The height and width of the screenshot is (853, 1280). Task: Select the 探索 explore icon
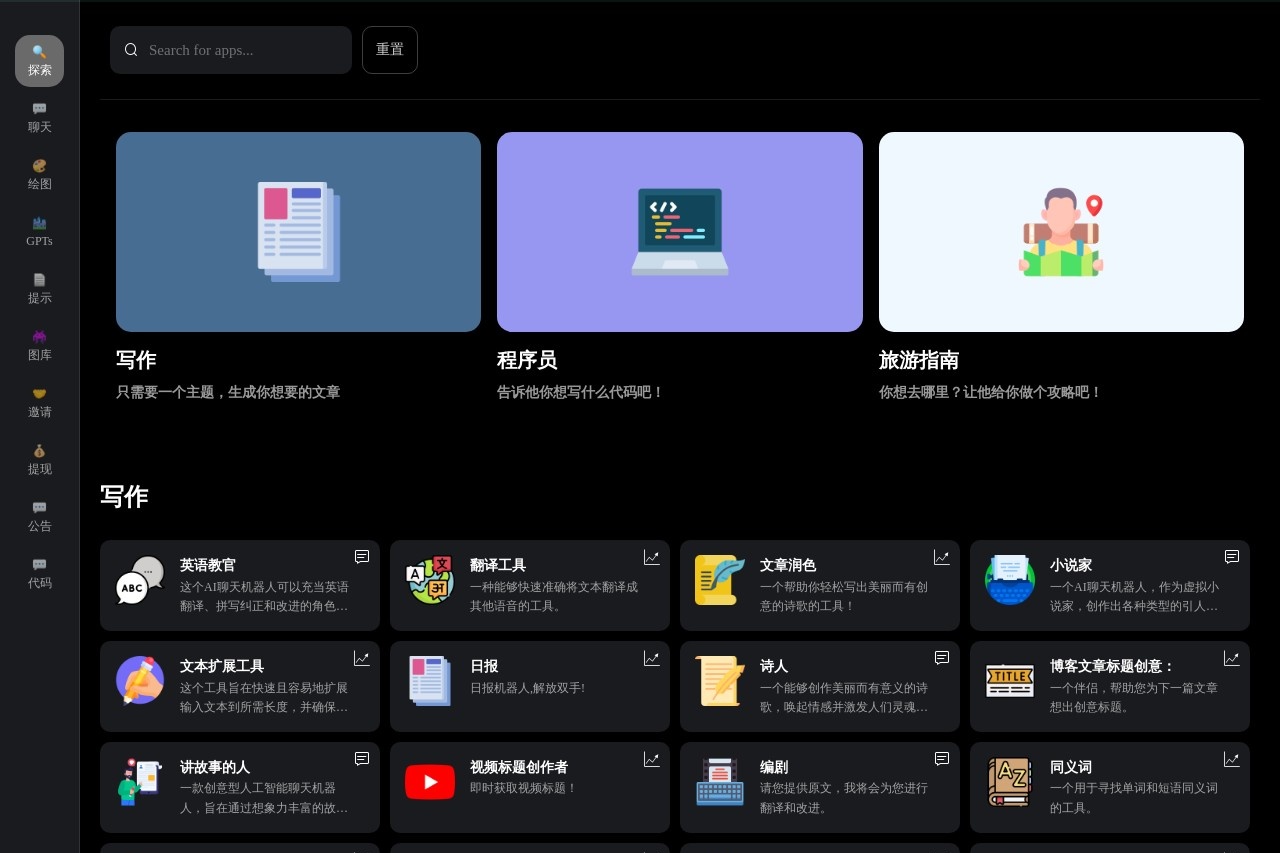(40, 60)
